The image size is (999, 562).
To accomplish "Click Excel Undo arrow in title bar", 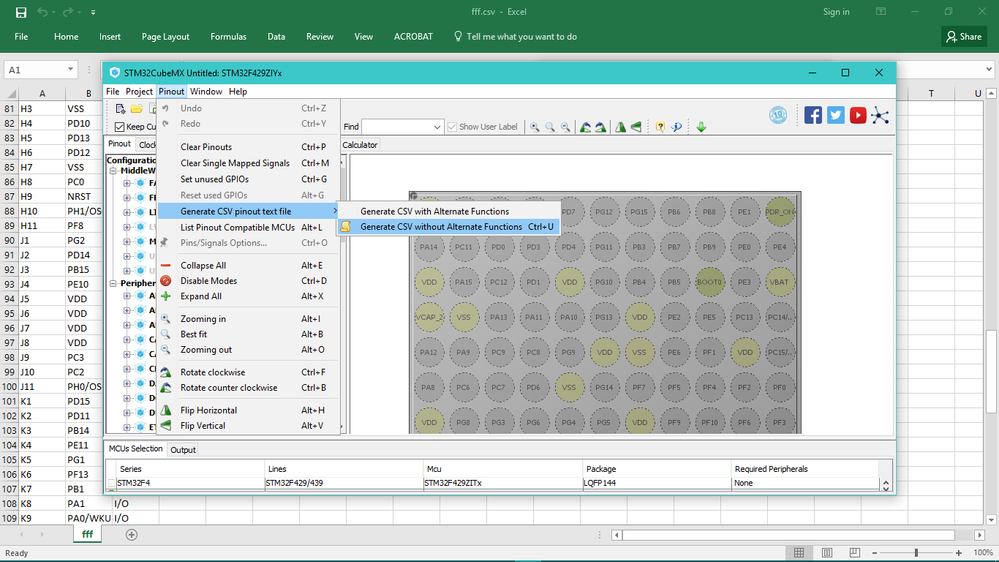I will tap(42, 12).
